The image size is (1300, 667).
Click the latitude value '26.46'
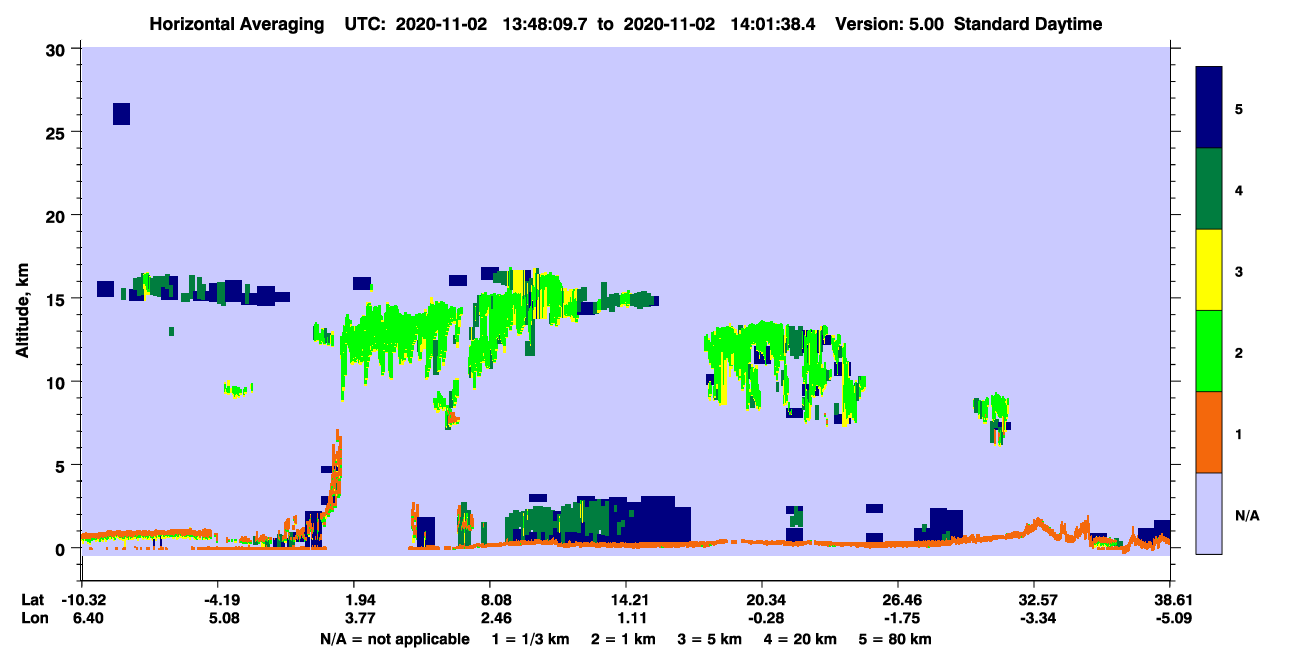[898, 600]
